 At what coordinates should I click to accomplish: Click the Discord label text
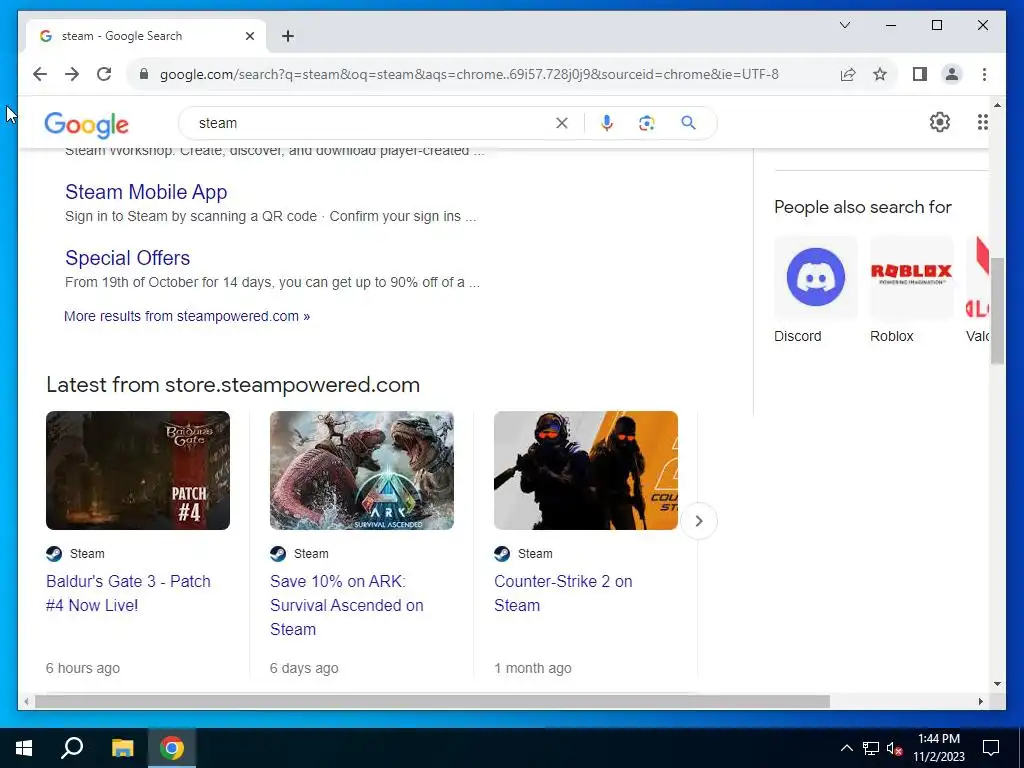797,336
